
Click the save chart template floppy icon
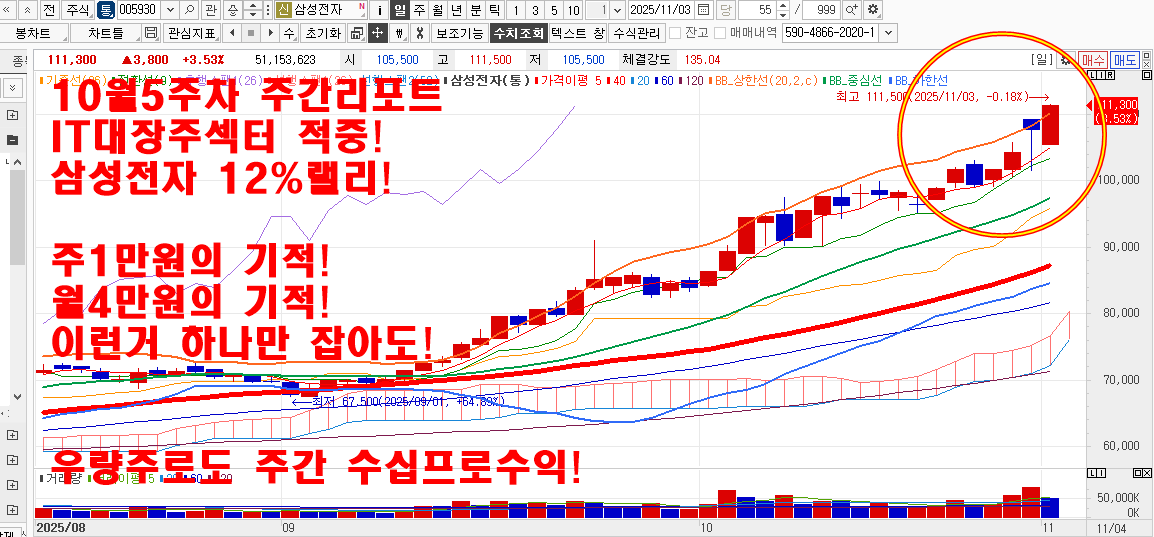click(x=151, y=33)
